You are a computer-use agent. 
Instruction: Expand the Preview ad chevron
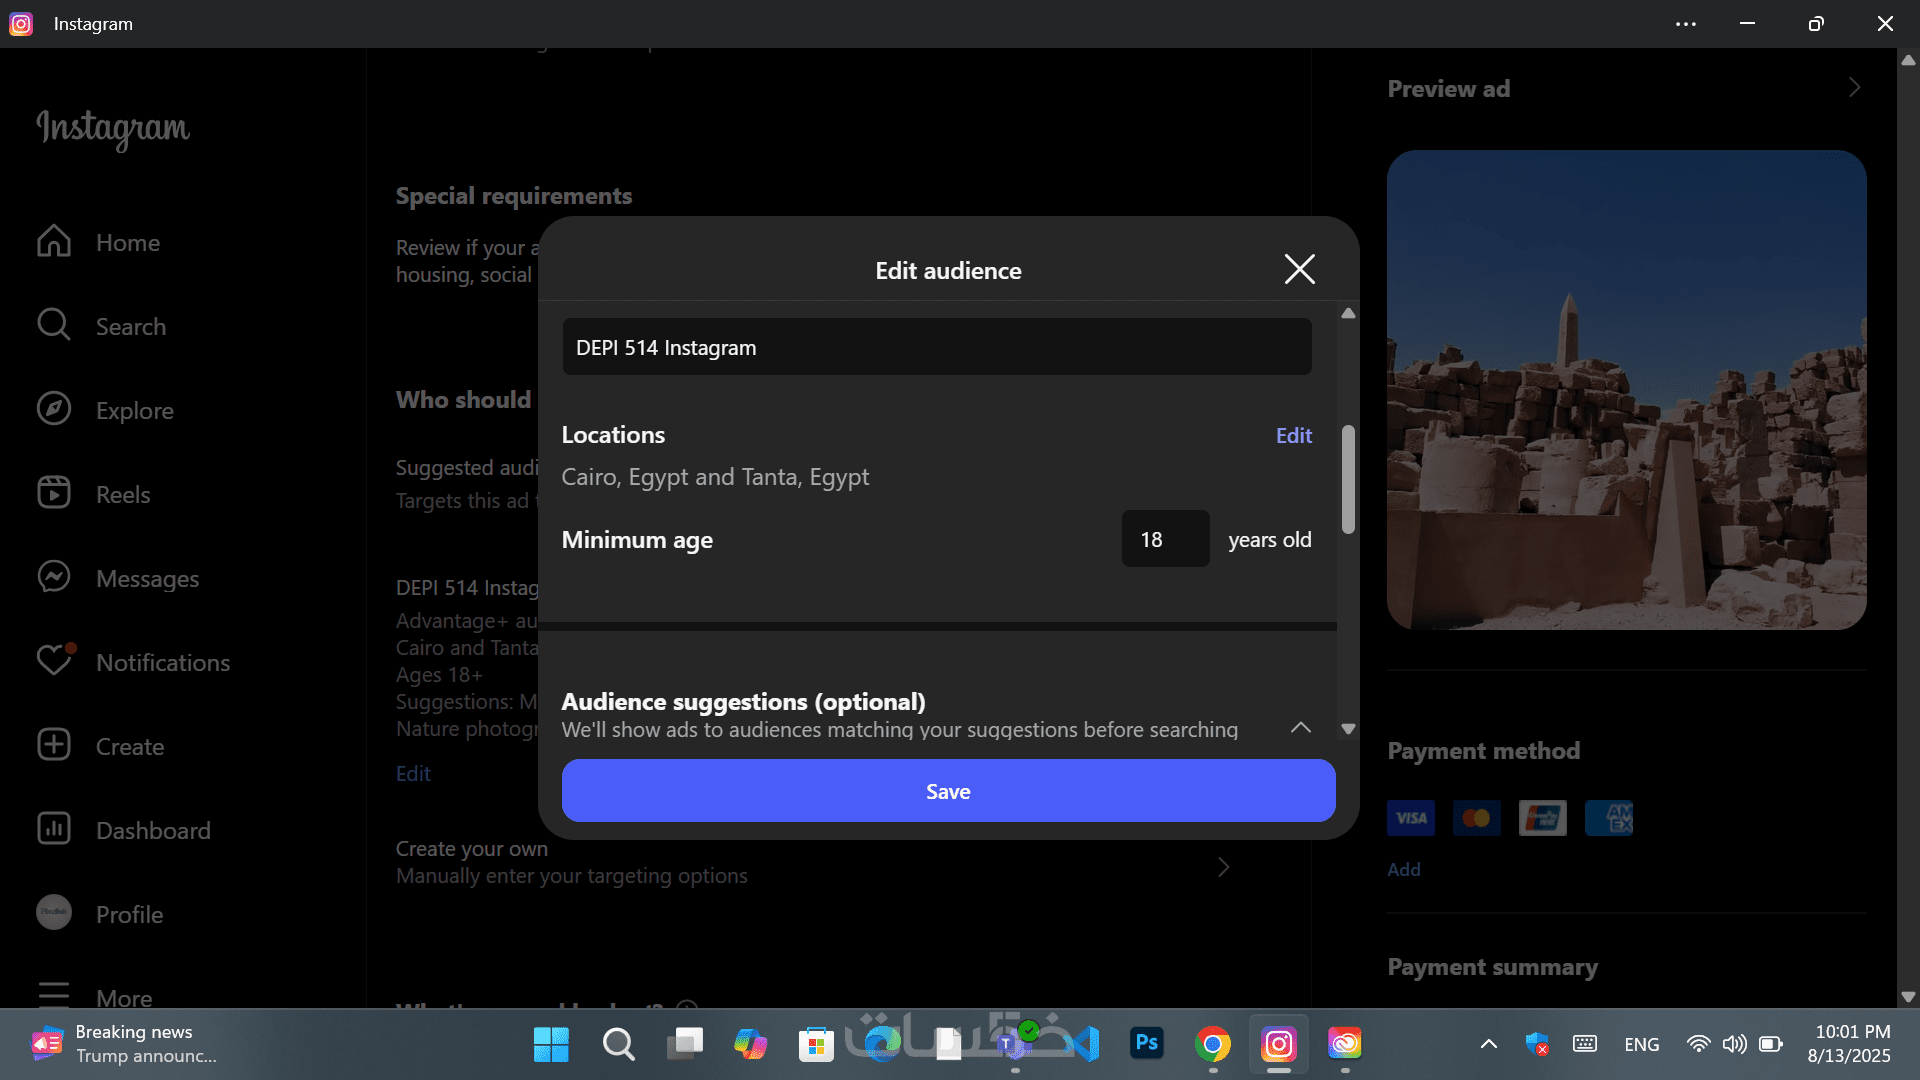point(1854,88)
